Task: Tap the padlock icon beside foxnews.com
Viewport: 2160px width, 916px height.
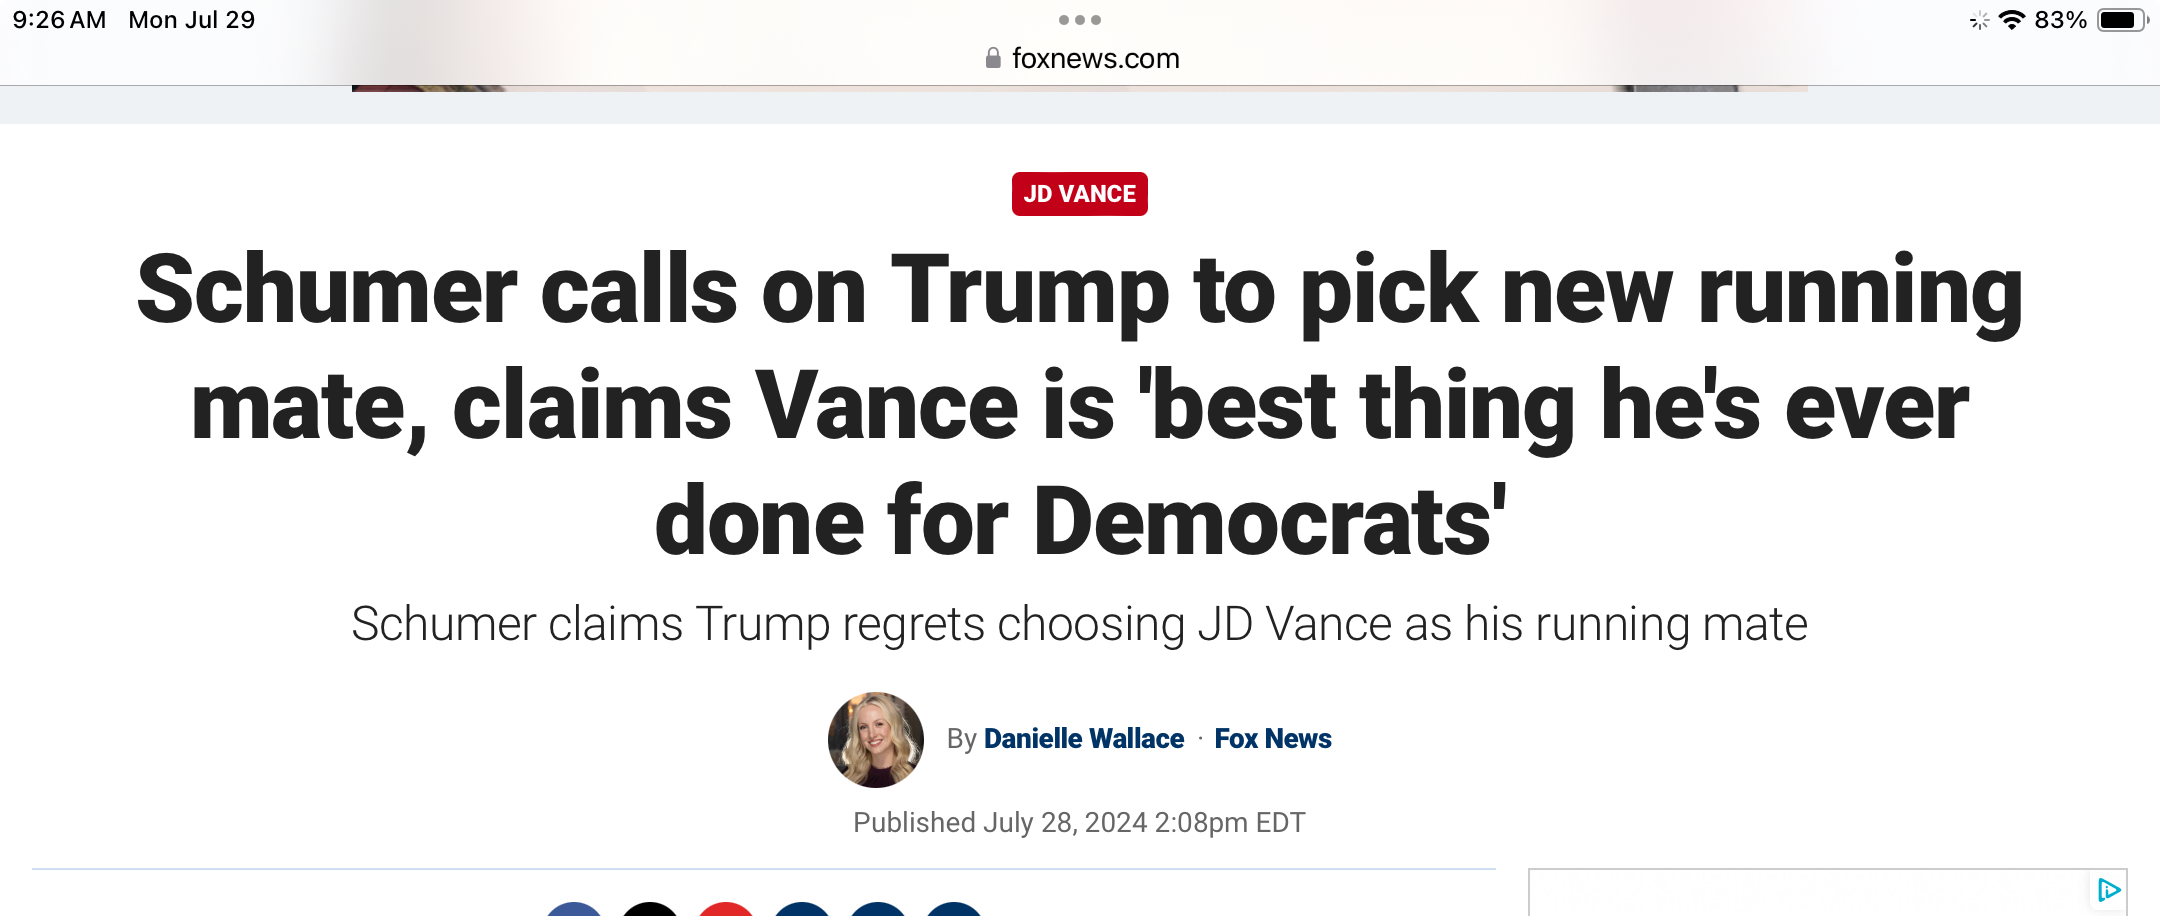Action: [993, 58]
